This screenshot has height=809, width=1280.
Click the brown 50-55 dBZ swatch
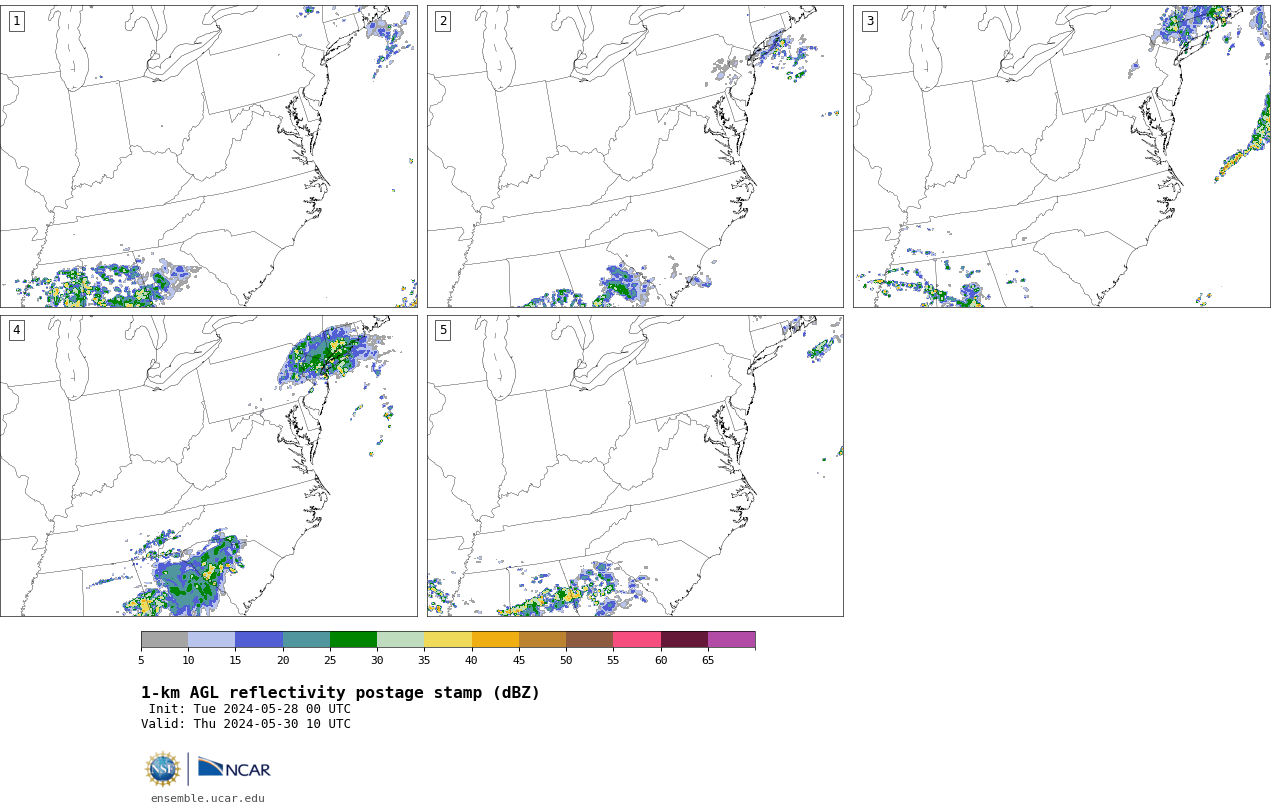tap(590, 640)
